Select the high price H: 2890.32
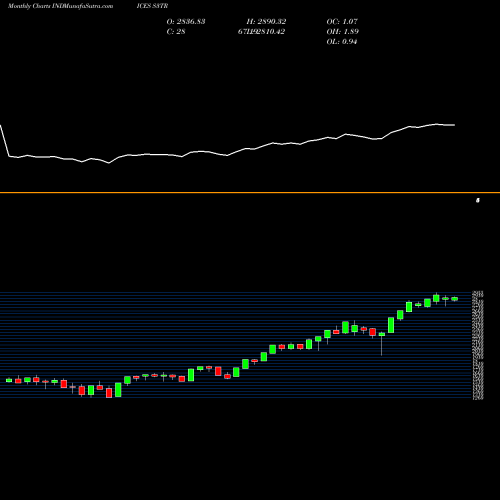 (x=266, y=21)
